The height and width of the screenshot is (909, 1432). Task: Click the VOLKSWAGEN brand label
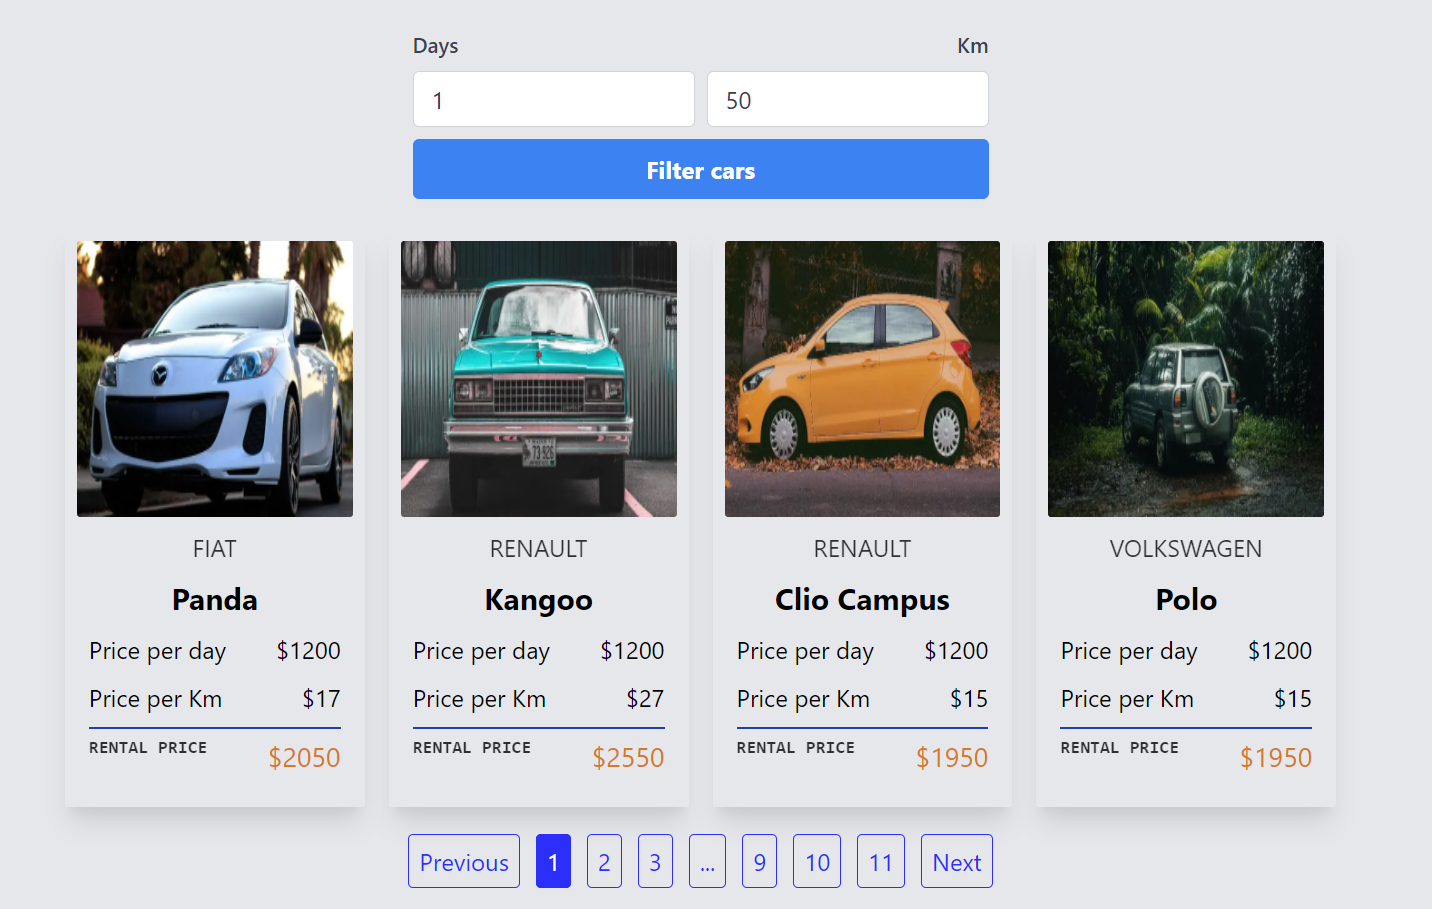pyautogui.click(x=1185, y=548)
